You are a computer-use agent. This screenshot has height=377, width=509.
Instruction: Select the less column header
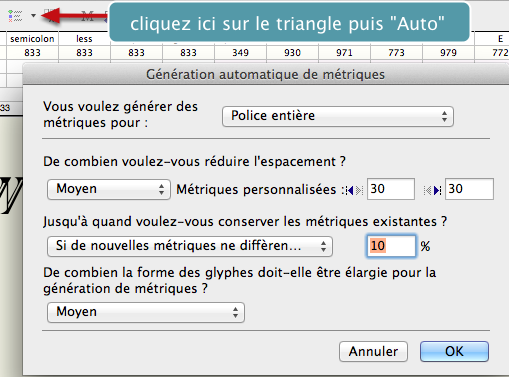[x=84, y=39]
